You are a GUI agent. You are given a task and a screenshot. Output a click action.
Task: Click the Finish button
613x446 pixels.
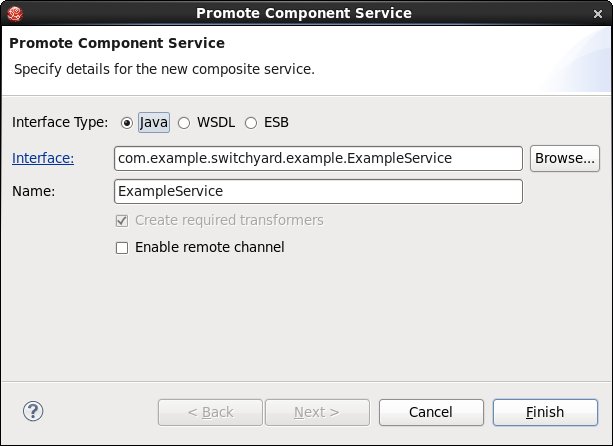click(x=545, y=412)
